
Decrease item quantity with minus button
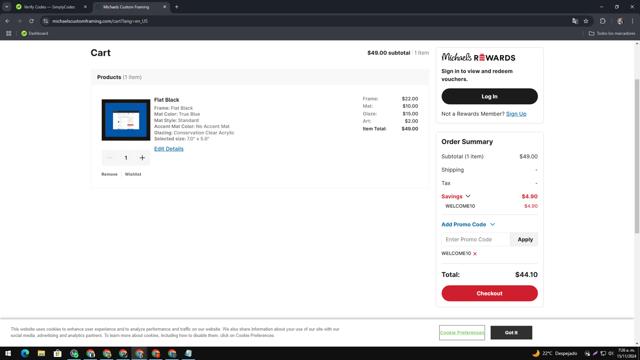[109, 158]
